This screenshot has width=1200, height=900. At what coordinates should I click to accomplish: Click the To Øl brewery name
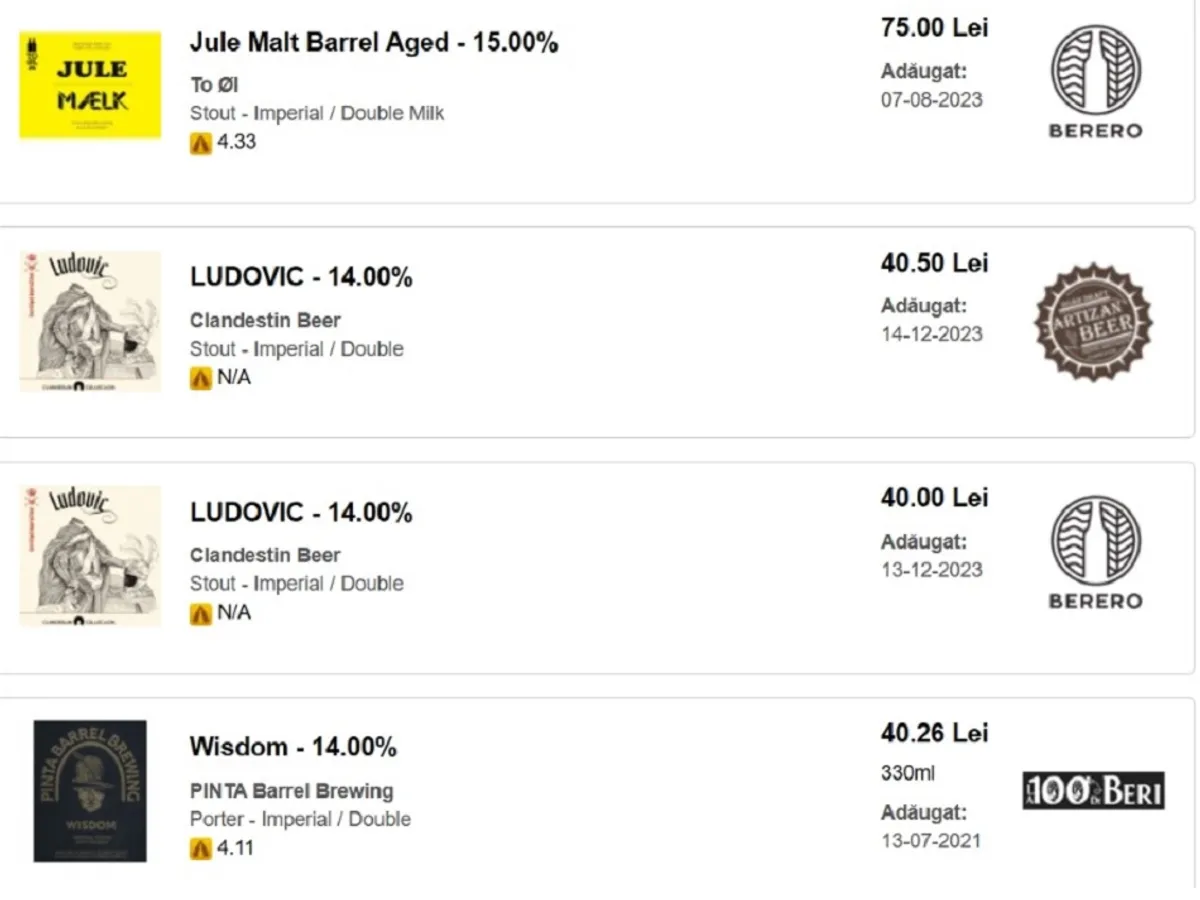pos(214,85)
